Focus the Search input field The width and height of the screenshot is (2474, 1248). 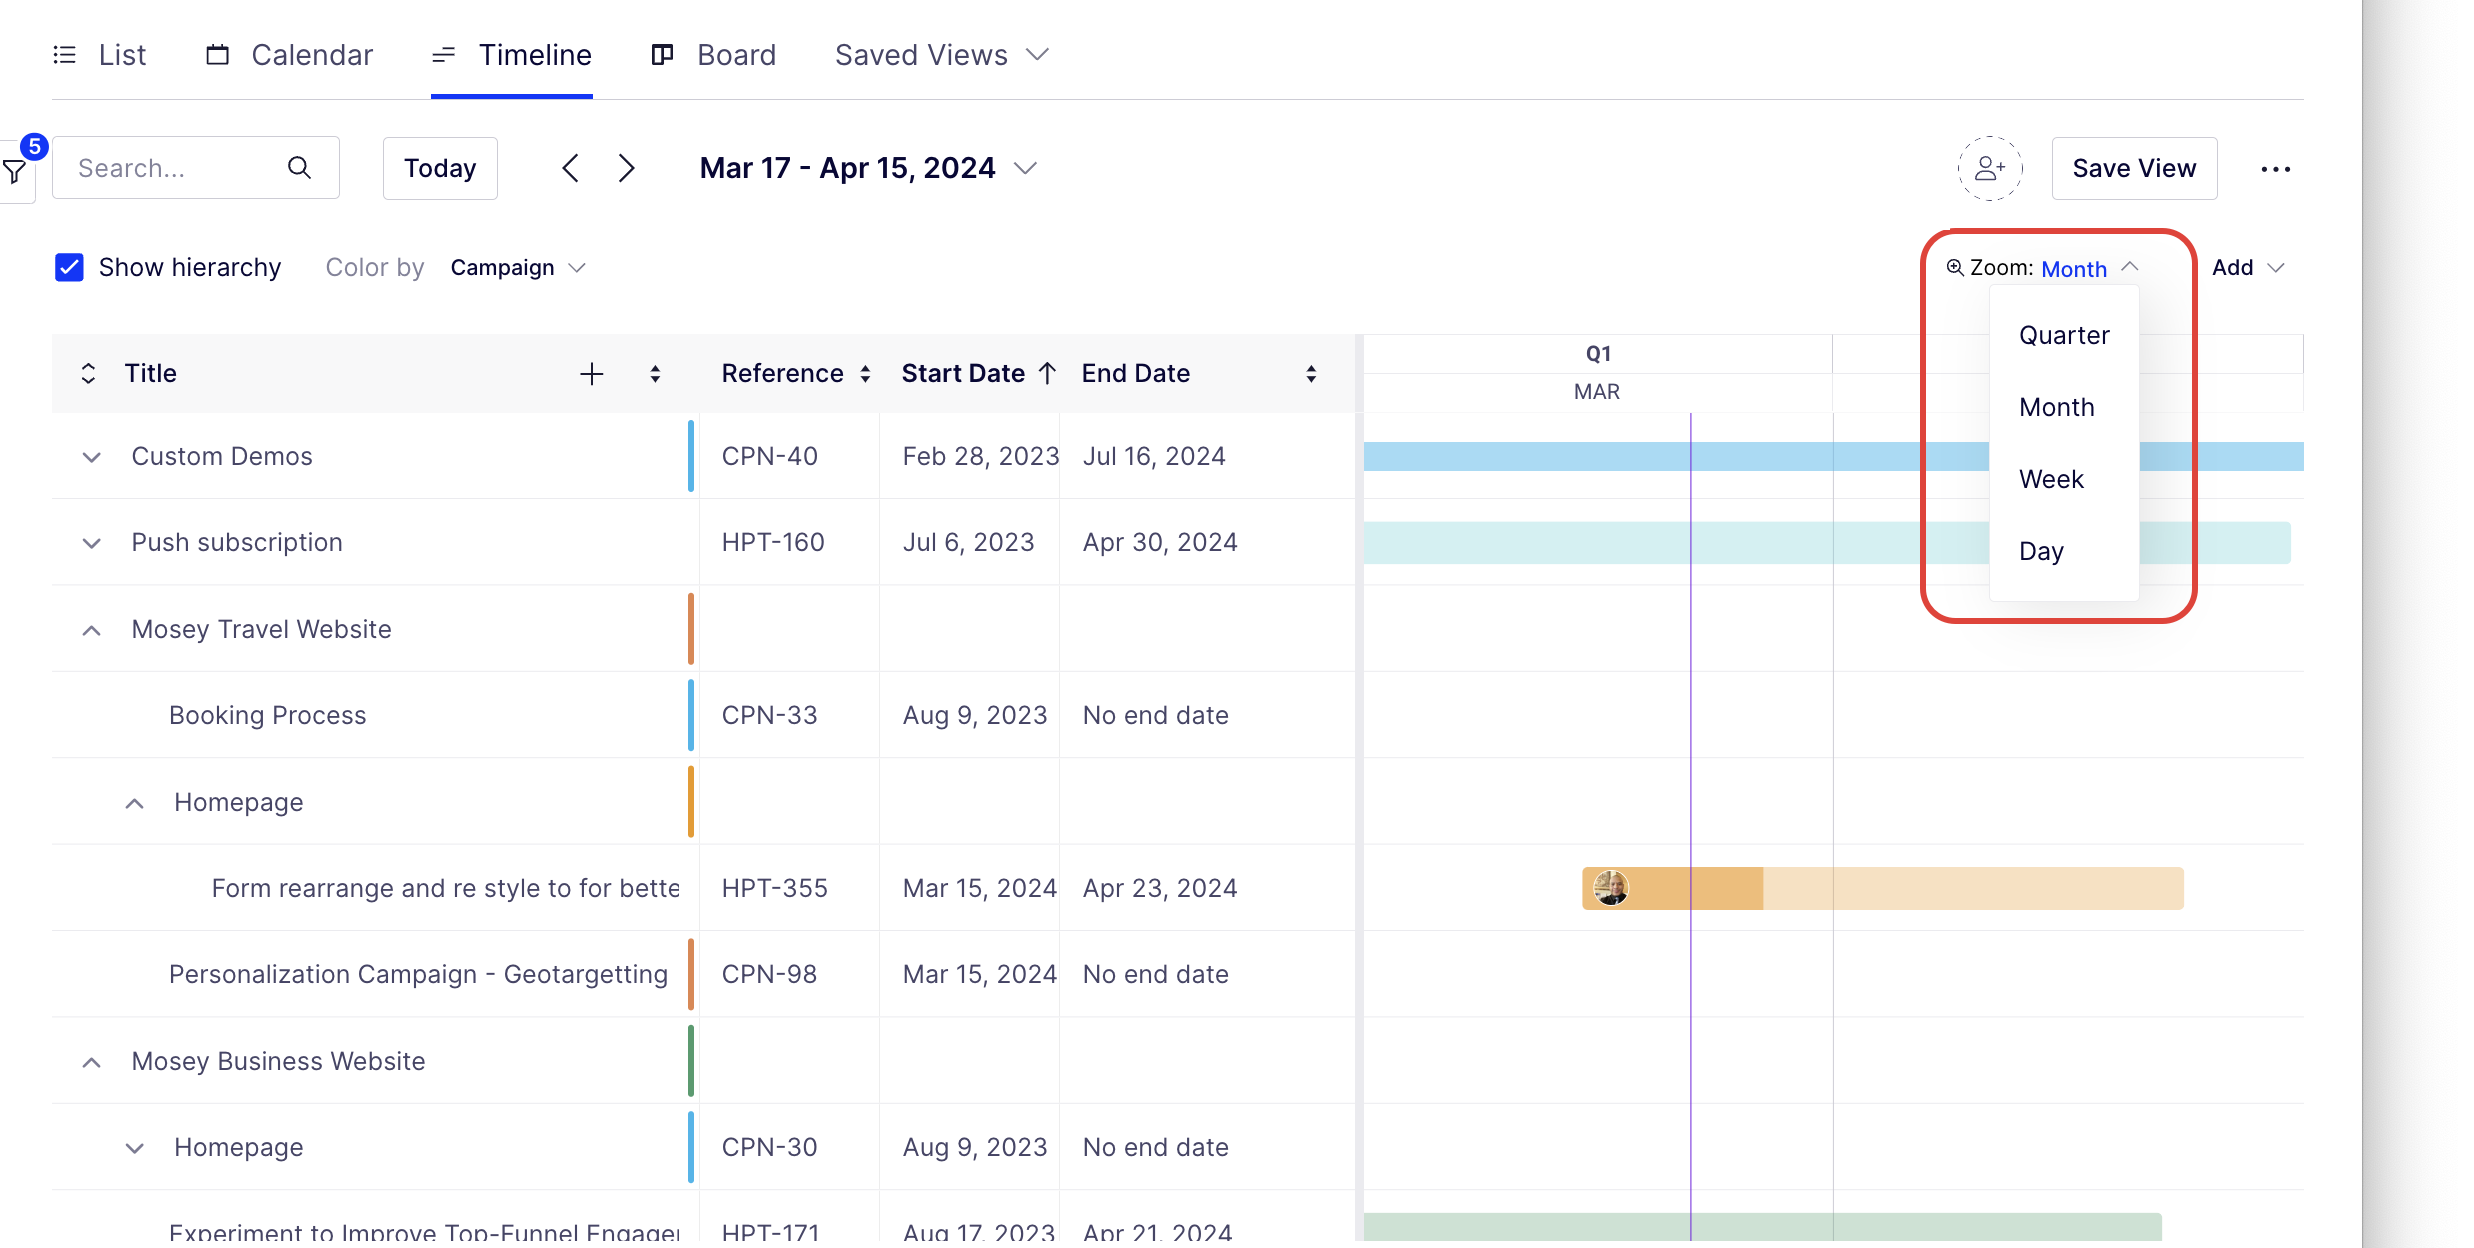[180, 168]
